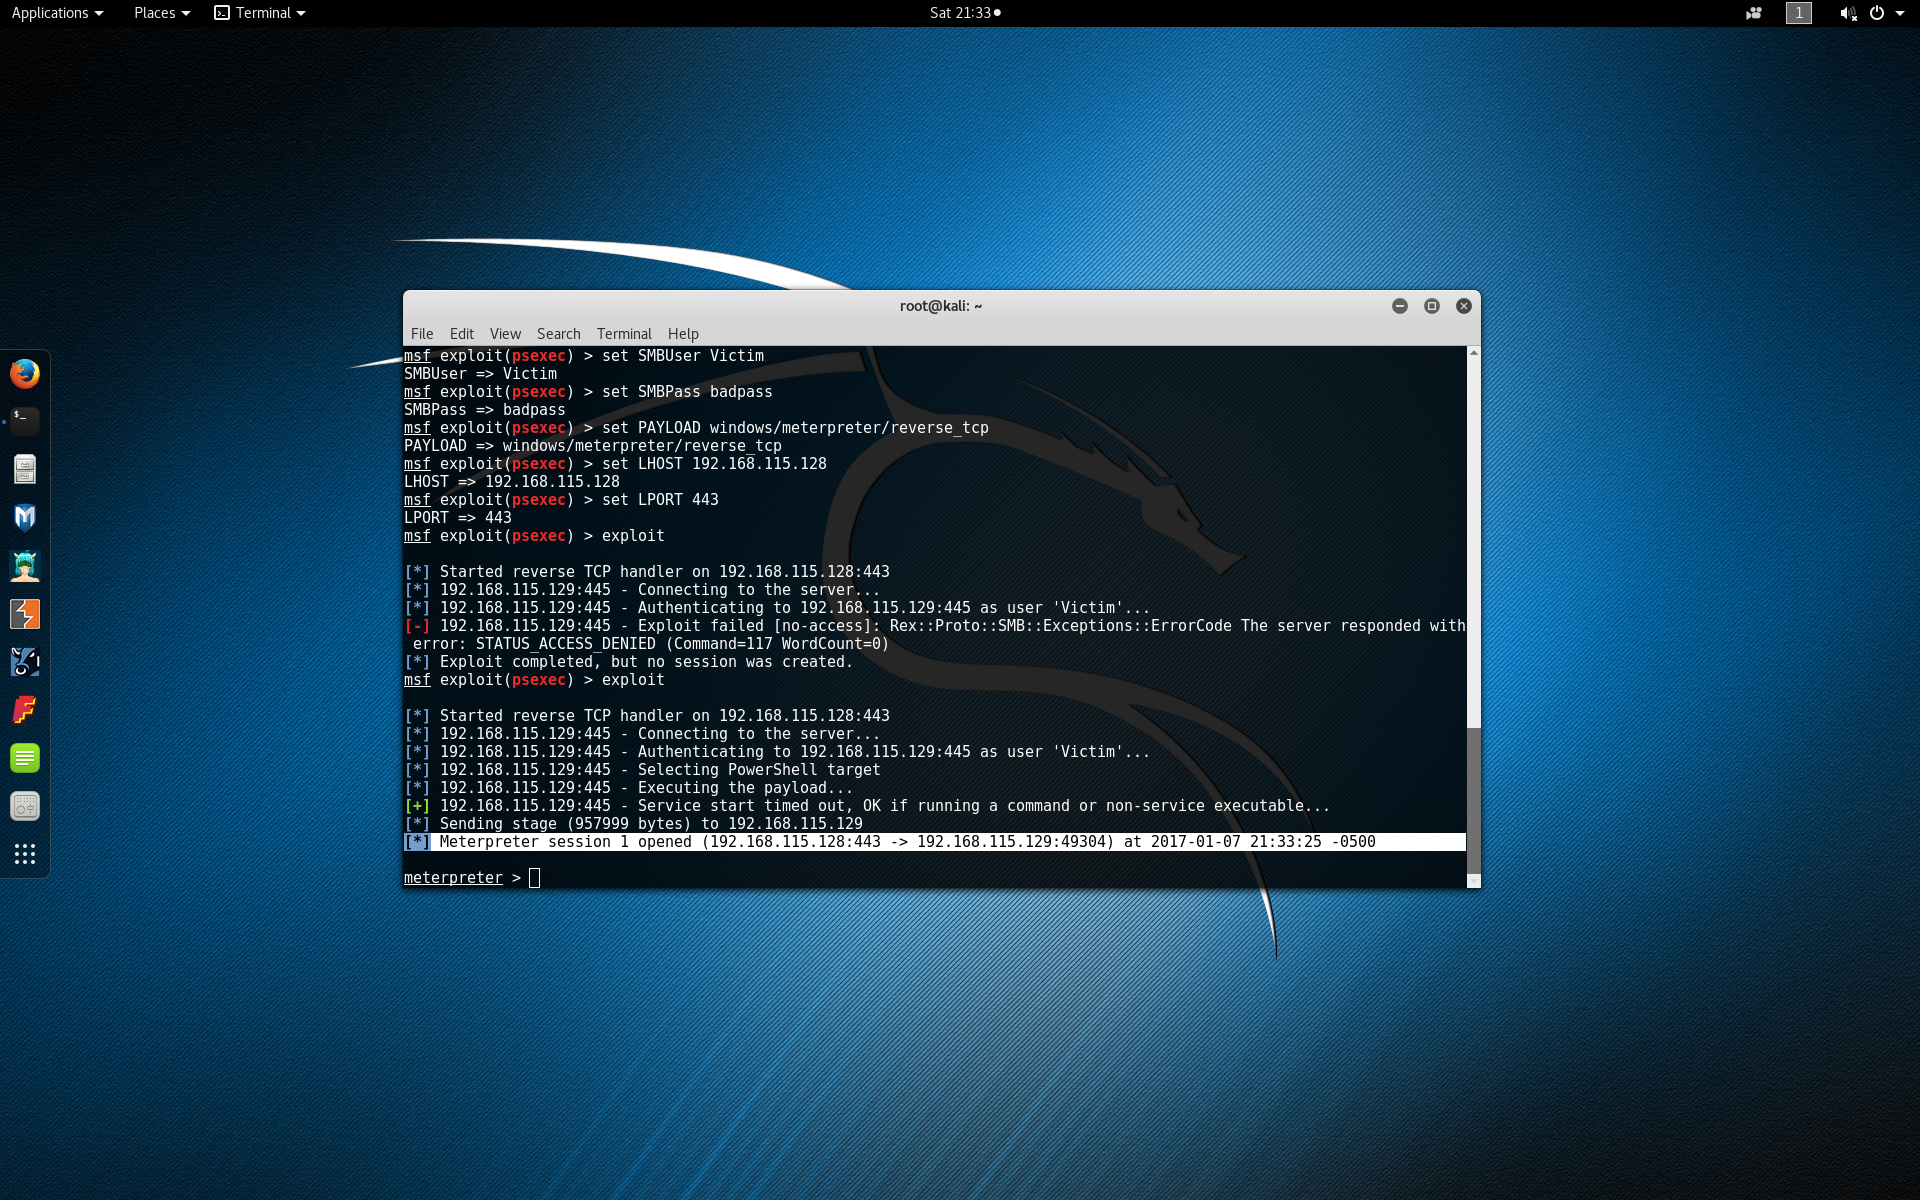
Task: Open the File menu in terminal
Action: point(422,334)
